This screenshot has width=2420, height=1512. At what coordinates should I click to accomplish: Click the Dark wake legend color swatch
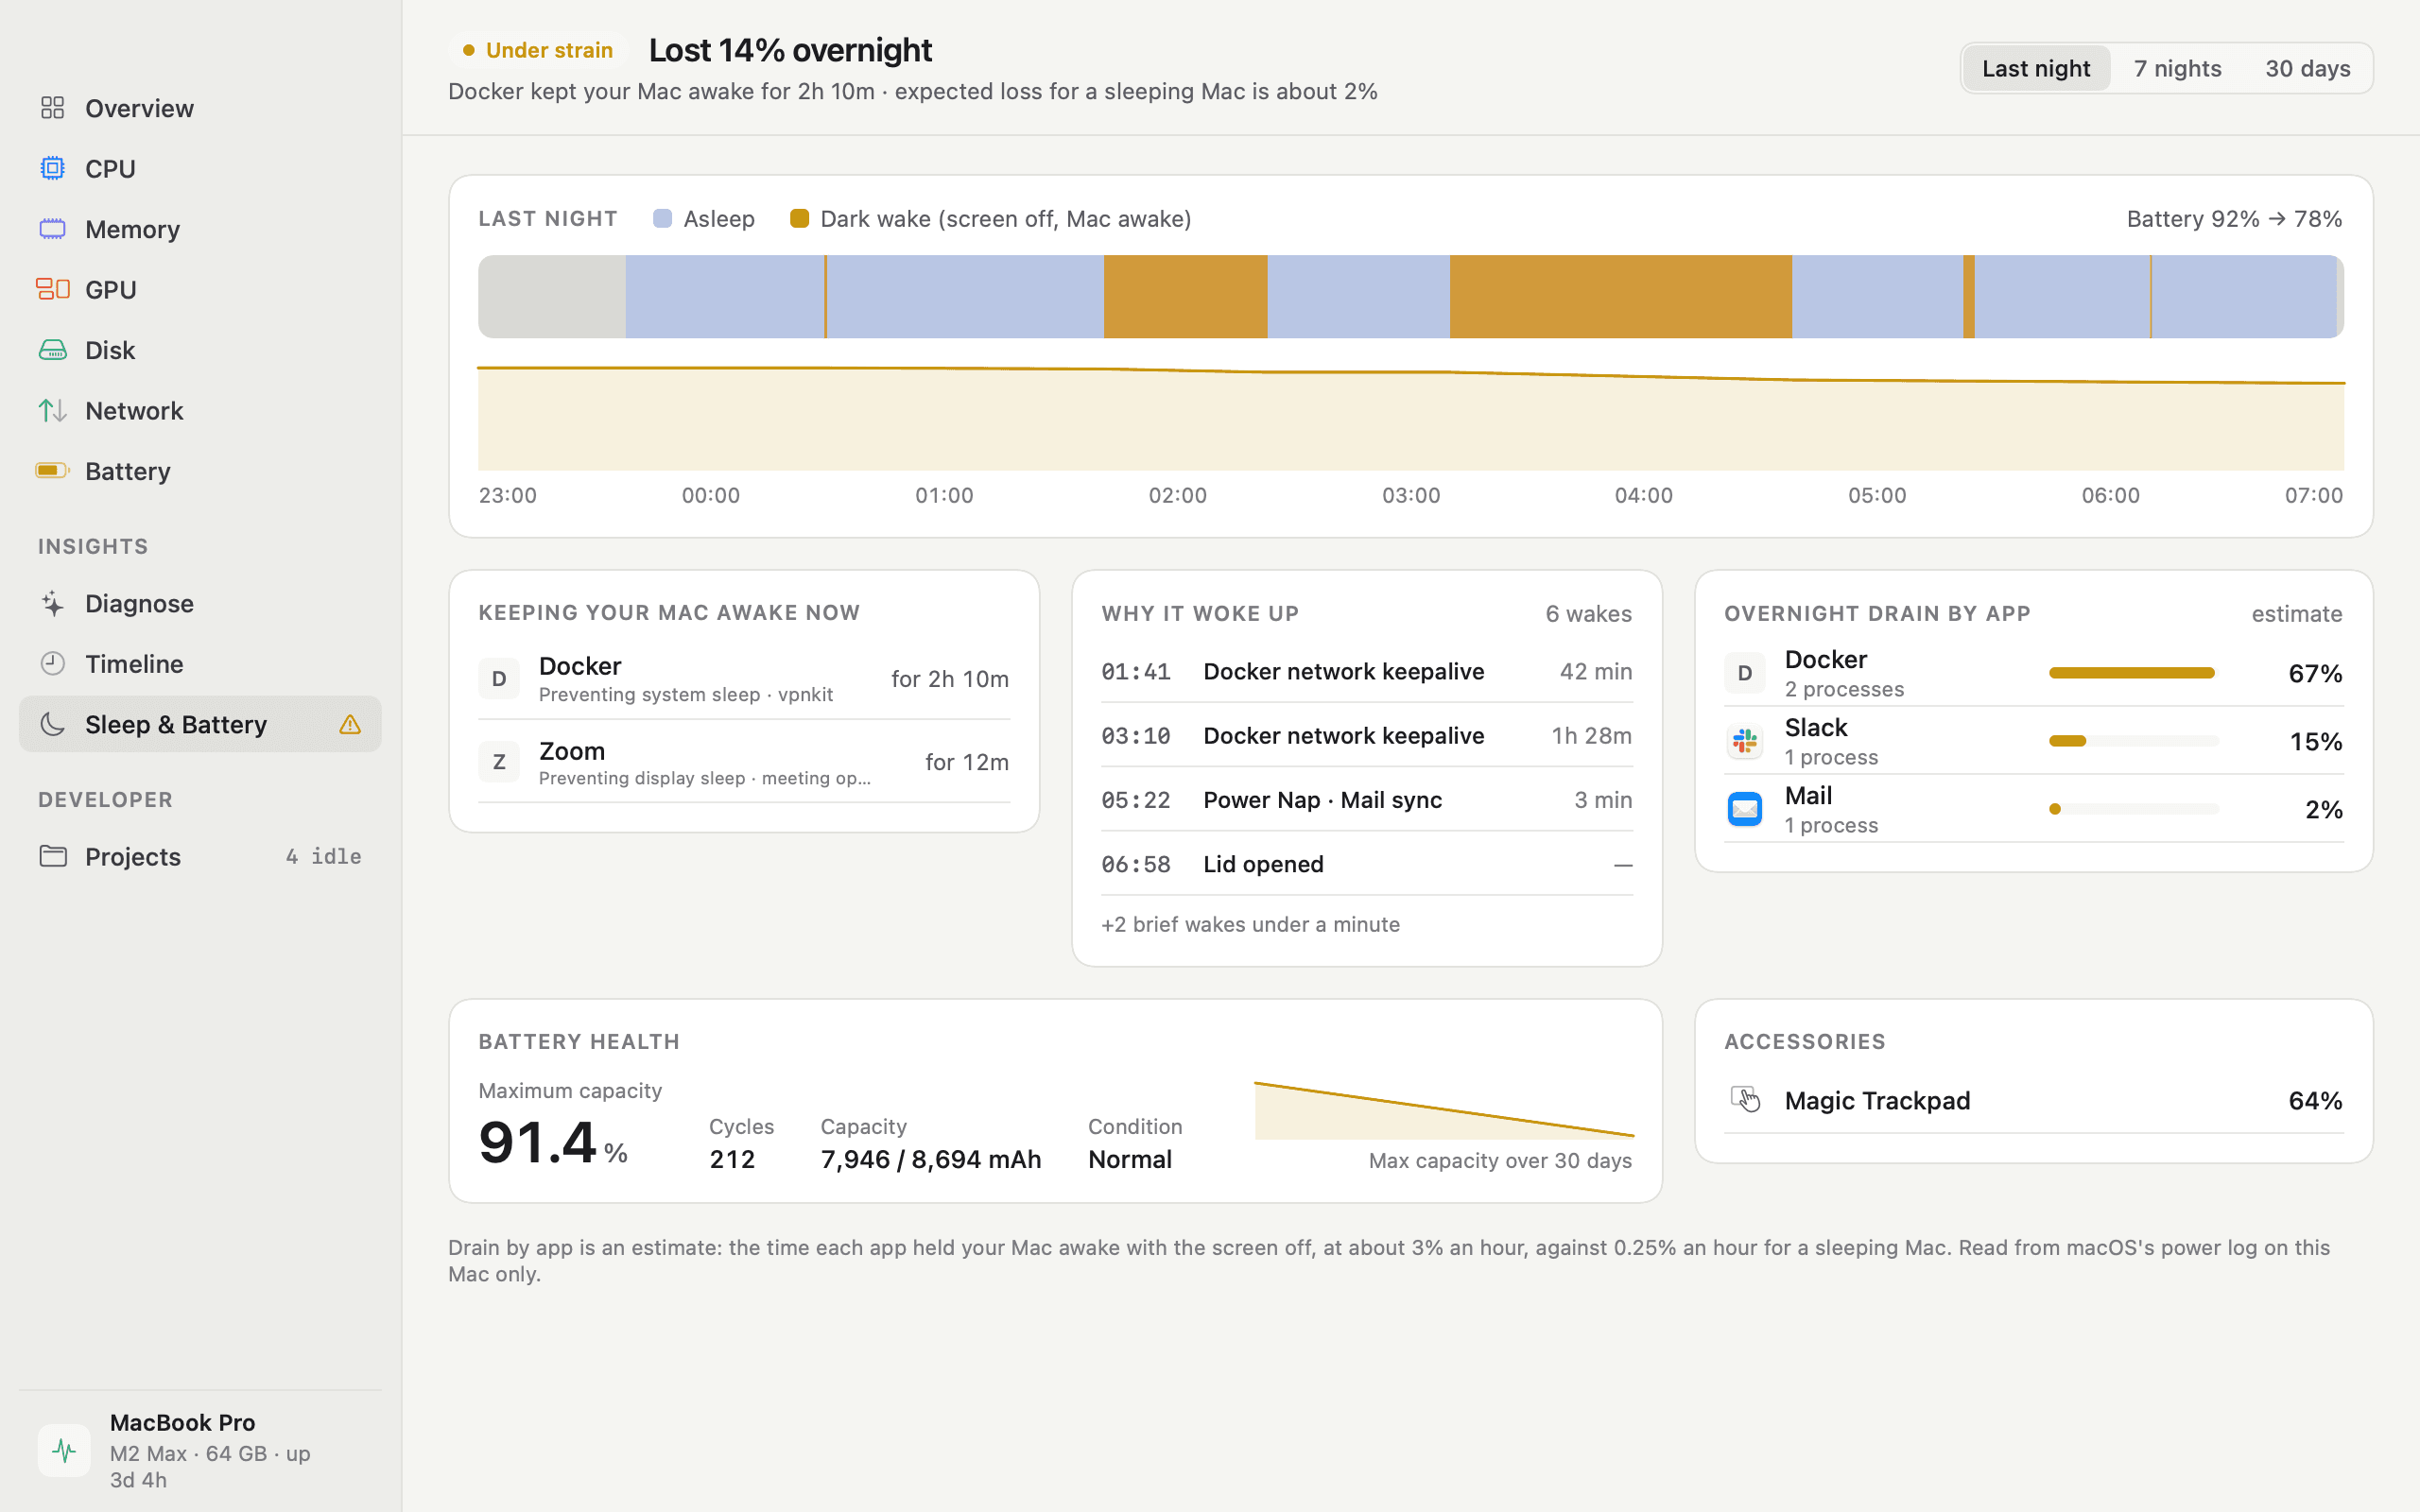tap(799, 218)
